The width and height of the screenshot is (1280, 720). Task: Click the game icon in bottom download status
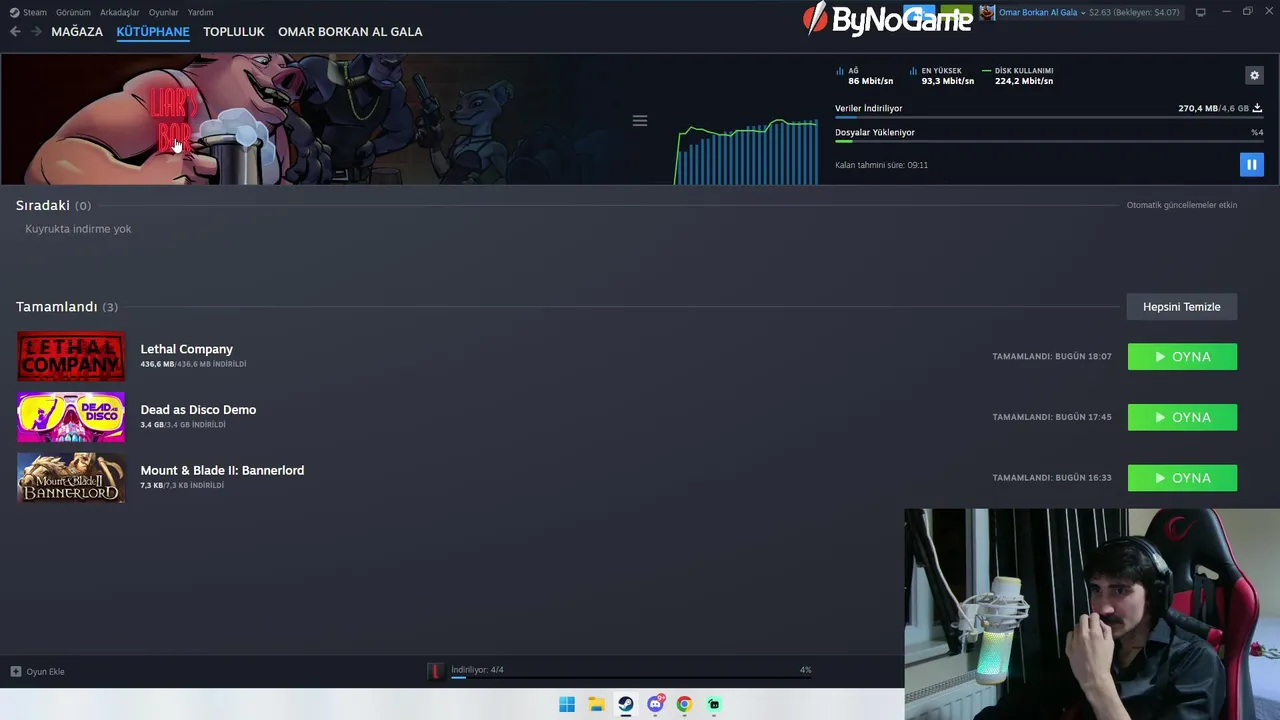coord(435,671)
